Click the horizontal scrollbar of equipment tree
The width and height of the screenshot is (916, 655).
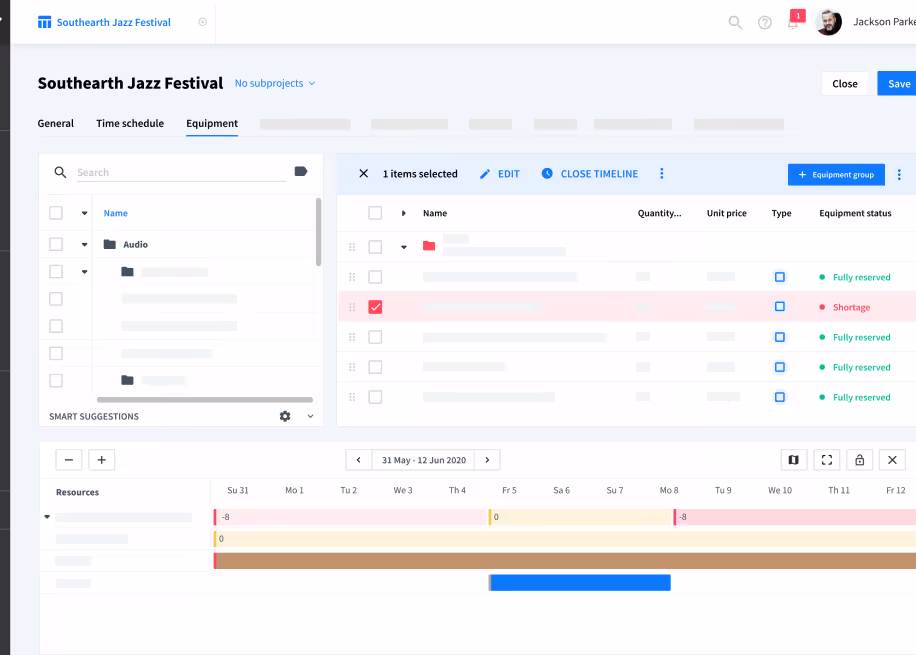205,400
